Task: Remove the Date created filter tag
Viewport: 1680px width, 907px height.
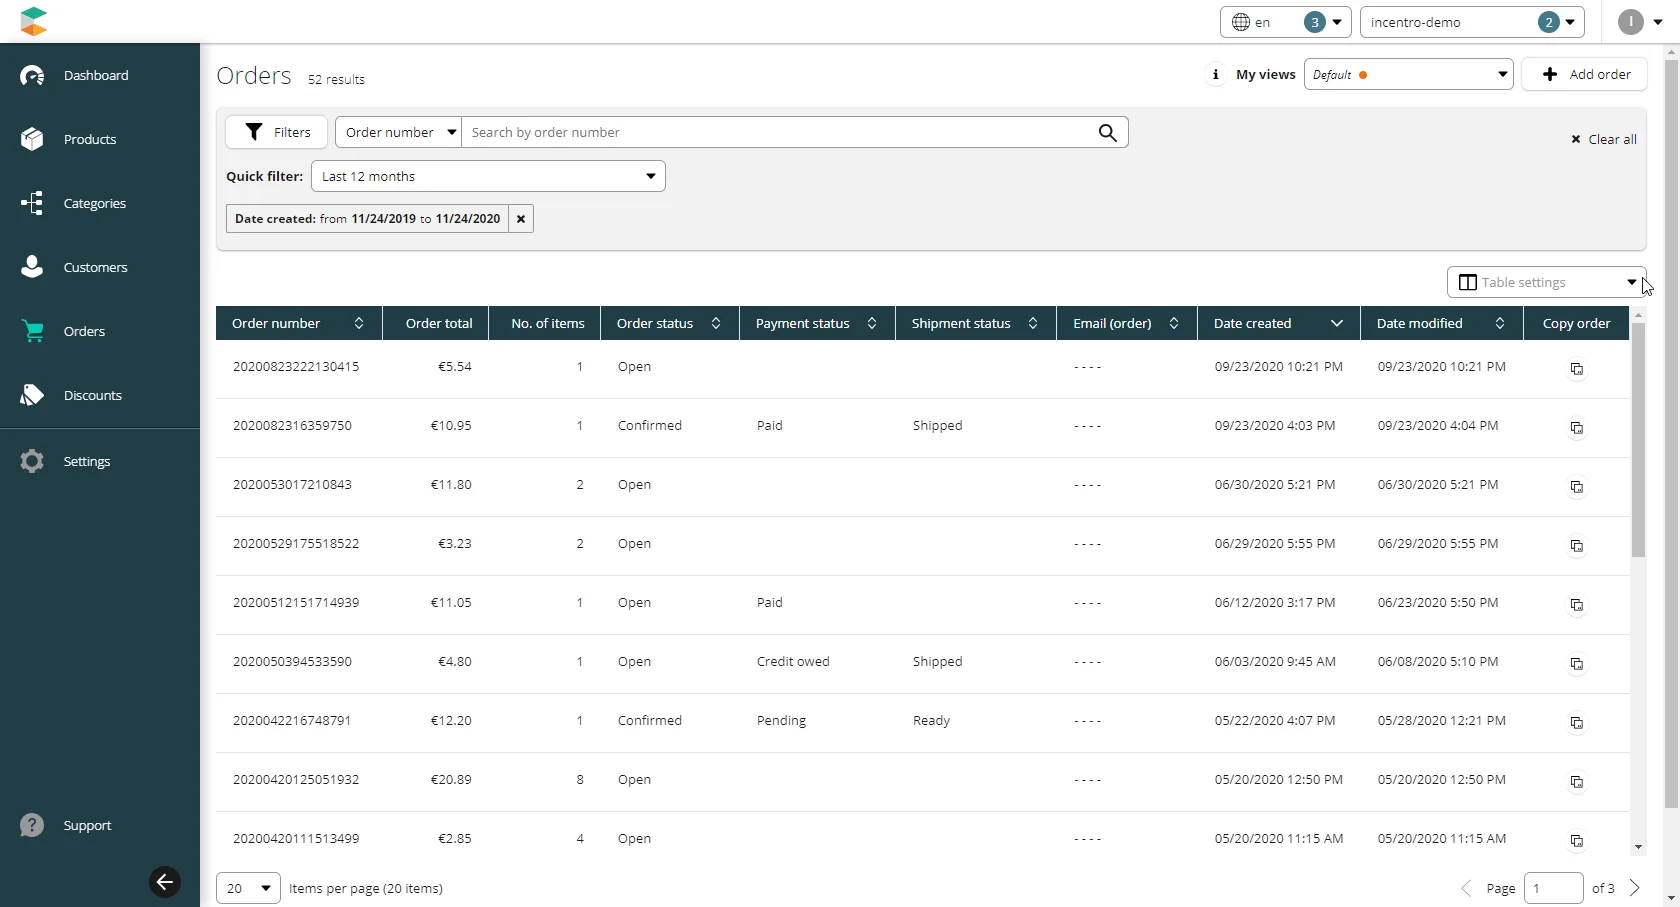Action: (x=521, y=219)
